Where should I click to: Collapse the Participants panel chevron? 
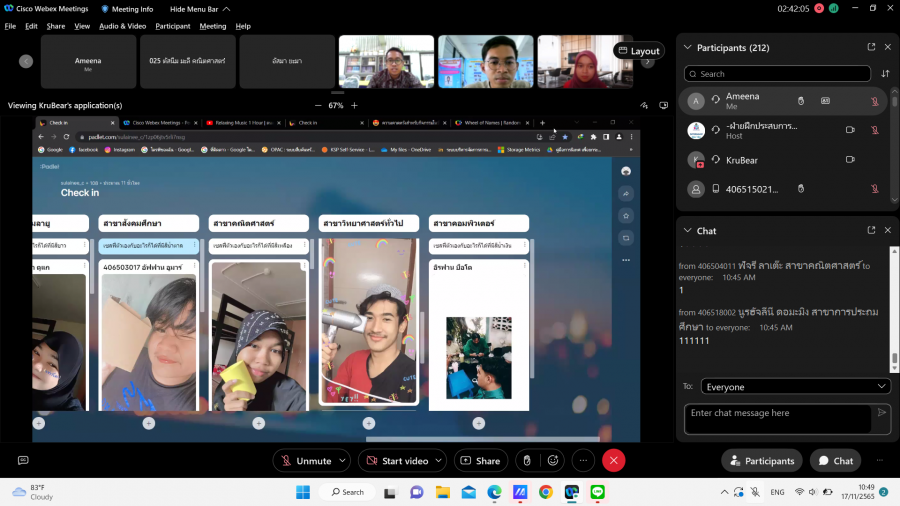[x=686, y=47]
